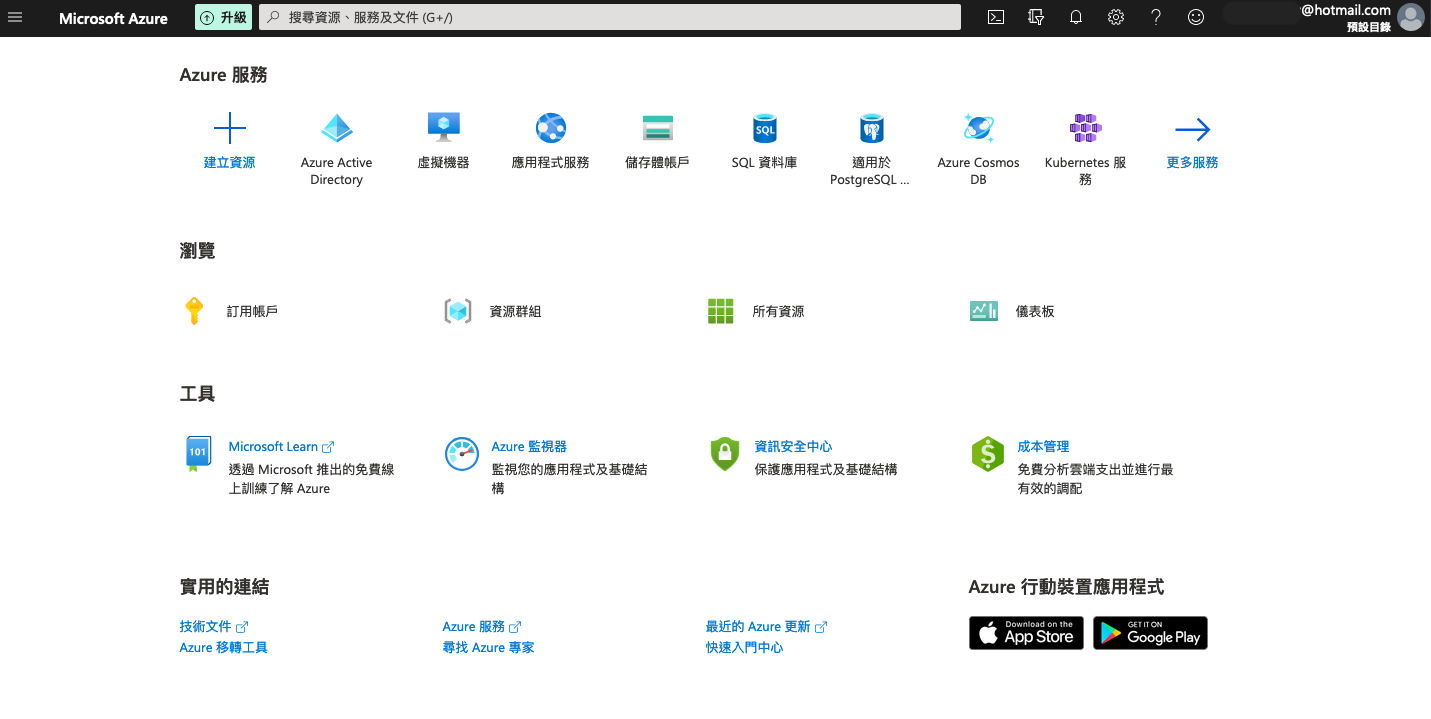Open the help question mark icon
Image resolution: width=1431 pixels, height=719 pixels.
pyautogui.click(x=1156, y=17)
